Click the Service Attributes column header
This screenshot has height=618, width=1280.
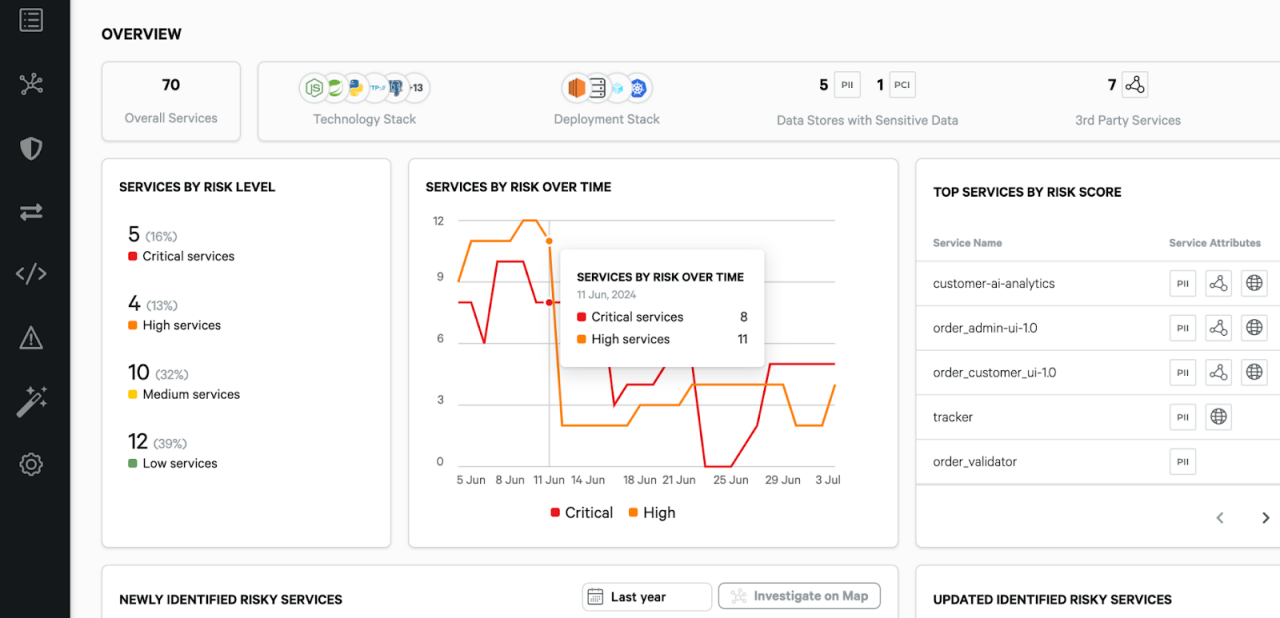[x=1215, y=243]
